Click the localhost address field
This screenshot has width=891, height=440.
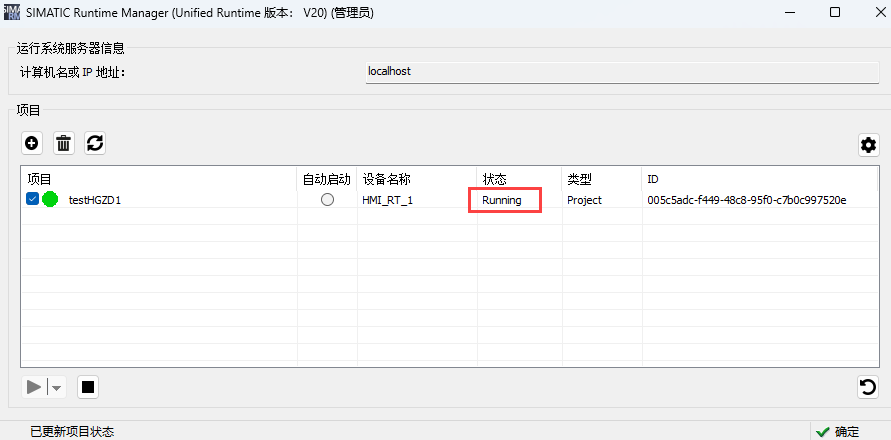pyautogui.click(x=622, y=72)
